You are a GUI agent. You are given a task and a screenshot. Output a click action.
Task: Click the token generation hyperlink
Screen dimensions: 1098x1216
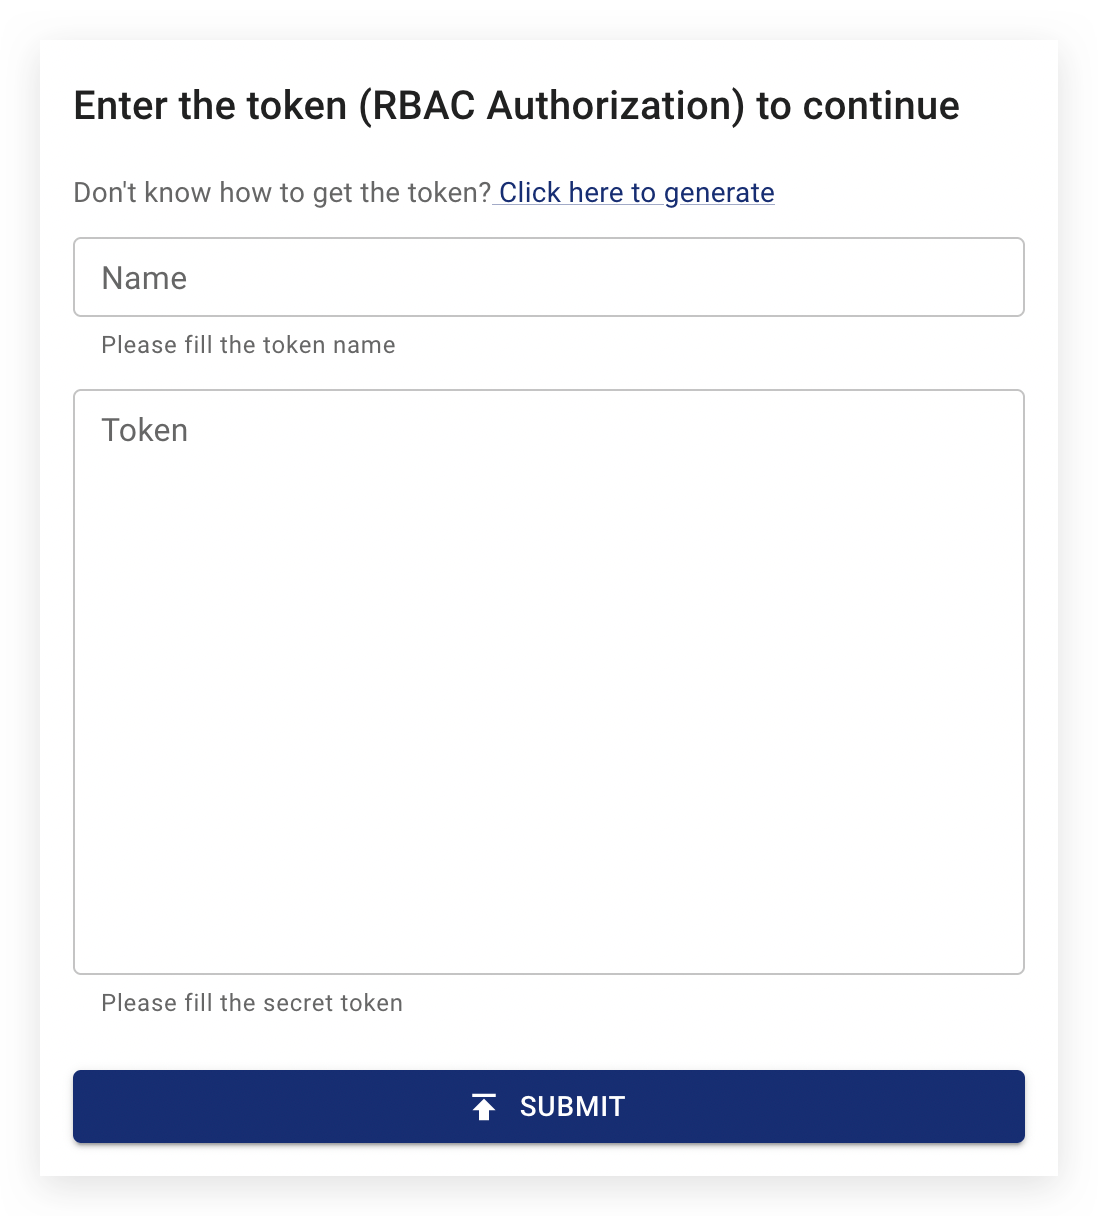(x=634, y=192)
